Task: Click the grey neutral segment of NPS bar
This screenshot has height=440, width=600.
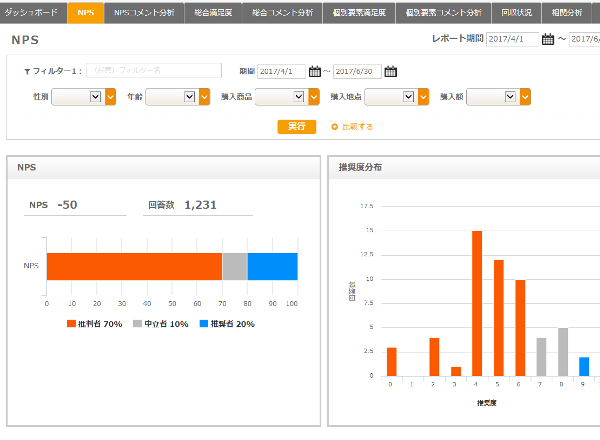Action: click(x=235, y=266)
